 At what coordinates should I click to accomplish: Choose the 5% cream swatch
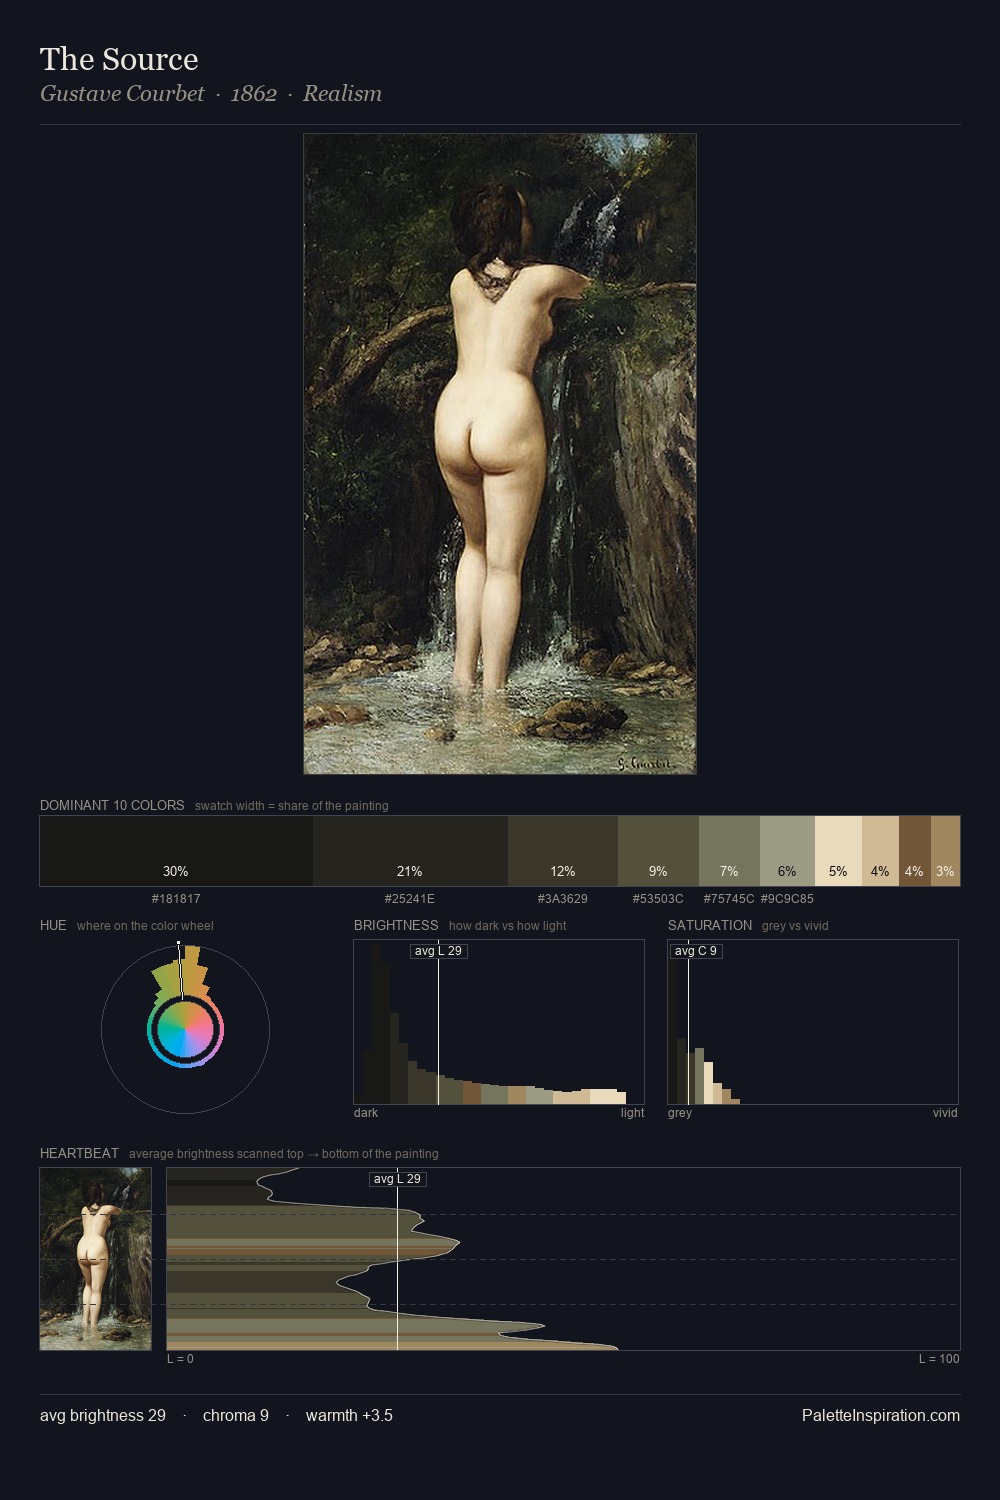[838, 851]
